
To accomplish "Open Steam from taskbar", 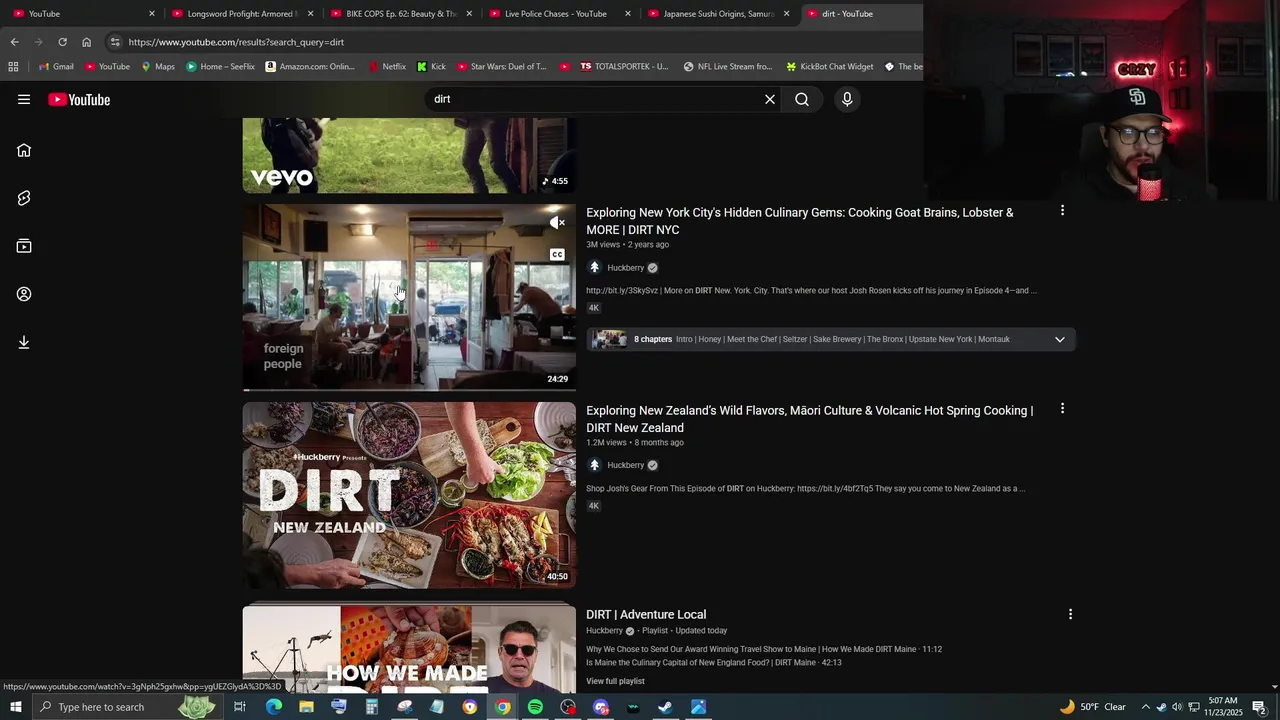I will pos(665,707).
